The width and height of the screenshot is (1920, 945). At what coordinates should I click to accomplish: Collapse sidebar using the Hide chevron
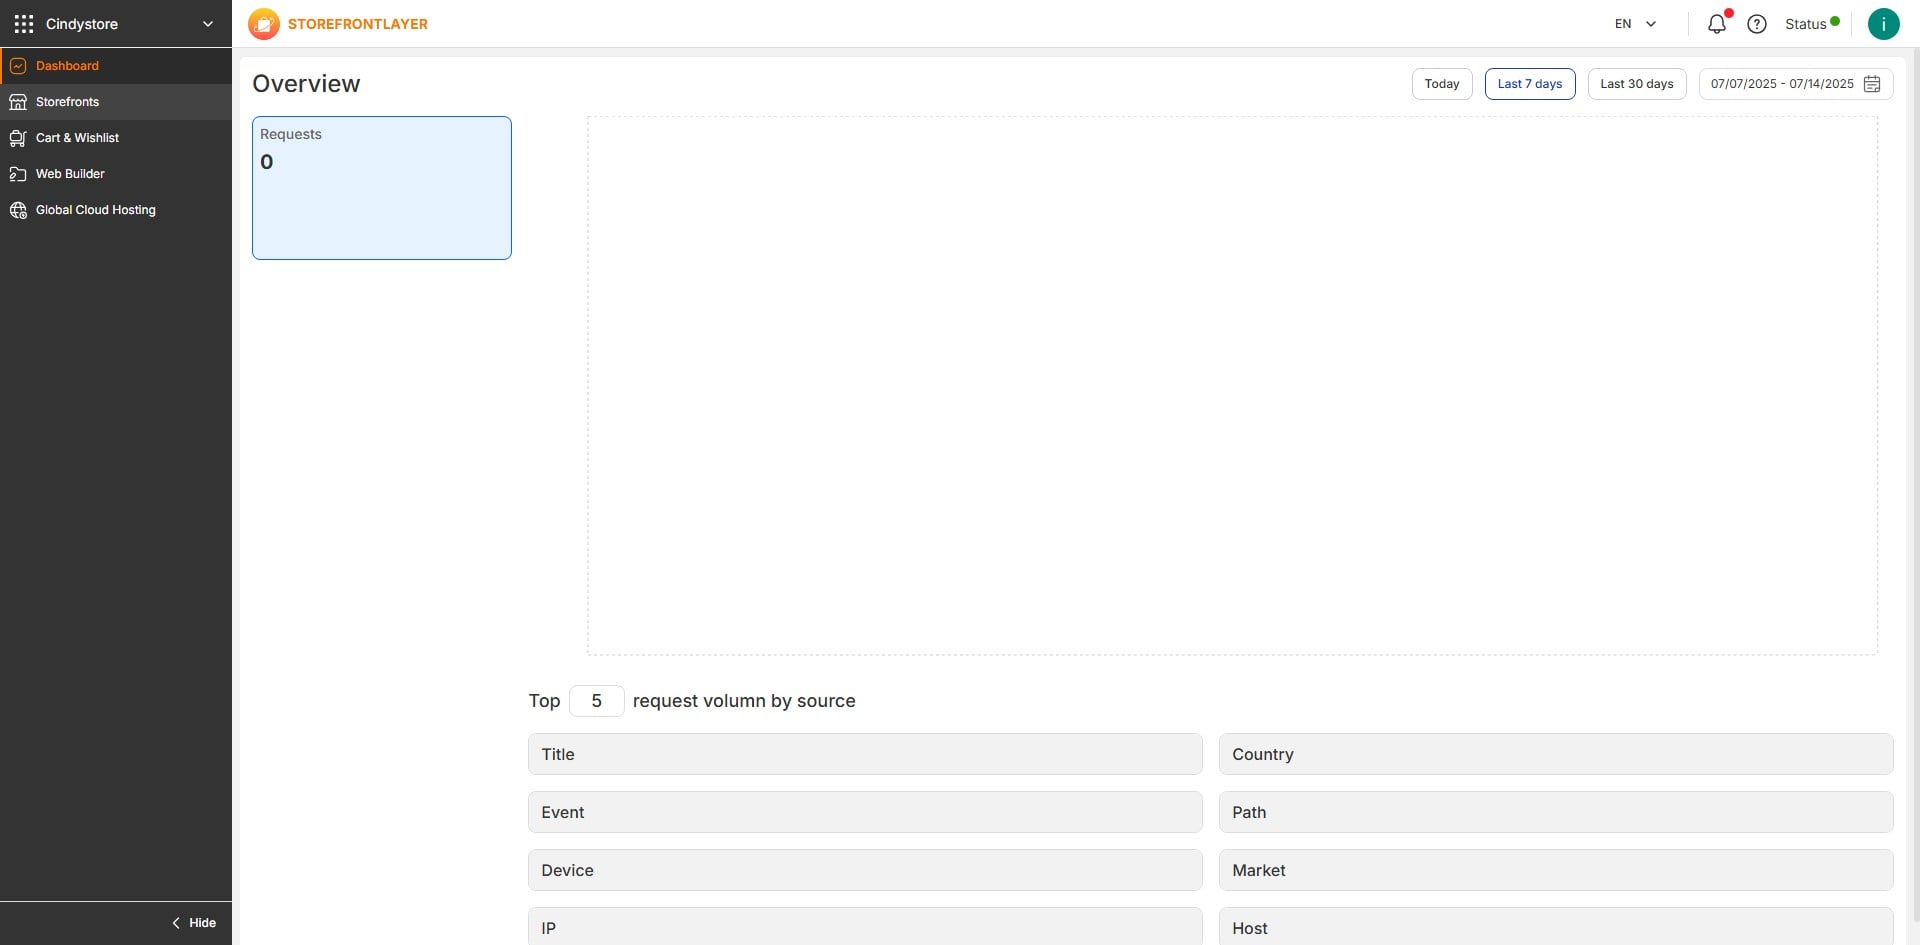(x=177, y=923)
